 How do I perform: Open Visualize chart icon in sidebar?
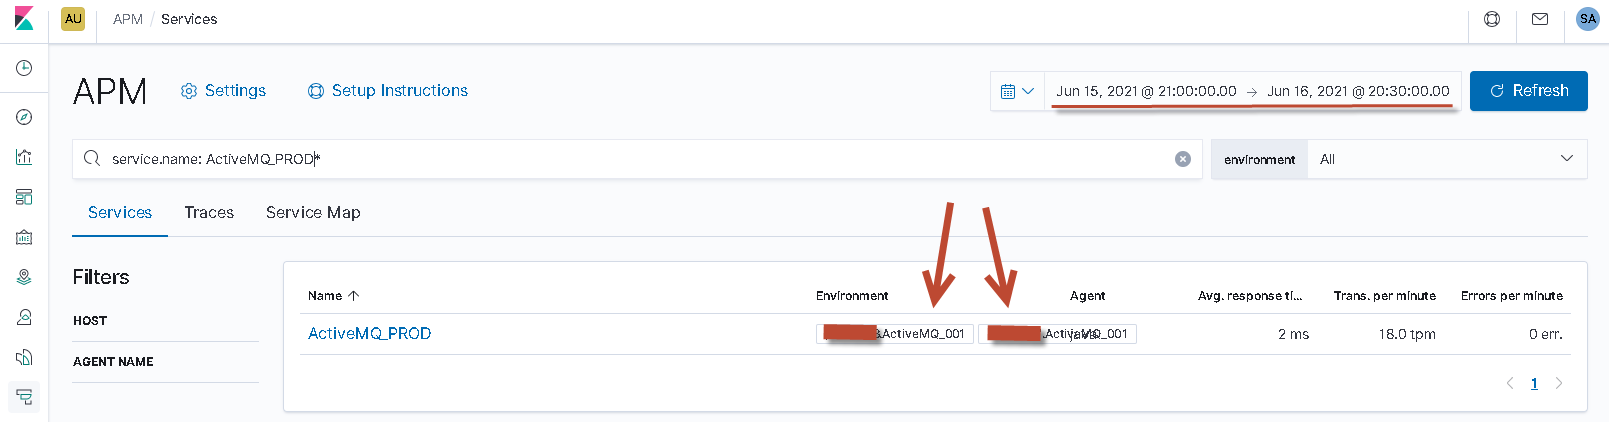24,157
